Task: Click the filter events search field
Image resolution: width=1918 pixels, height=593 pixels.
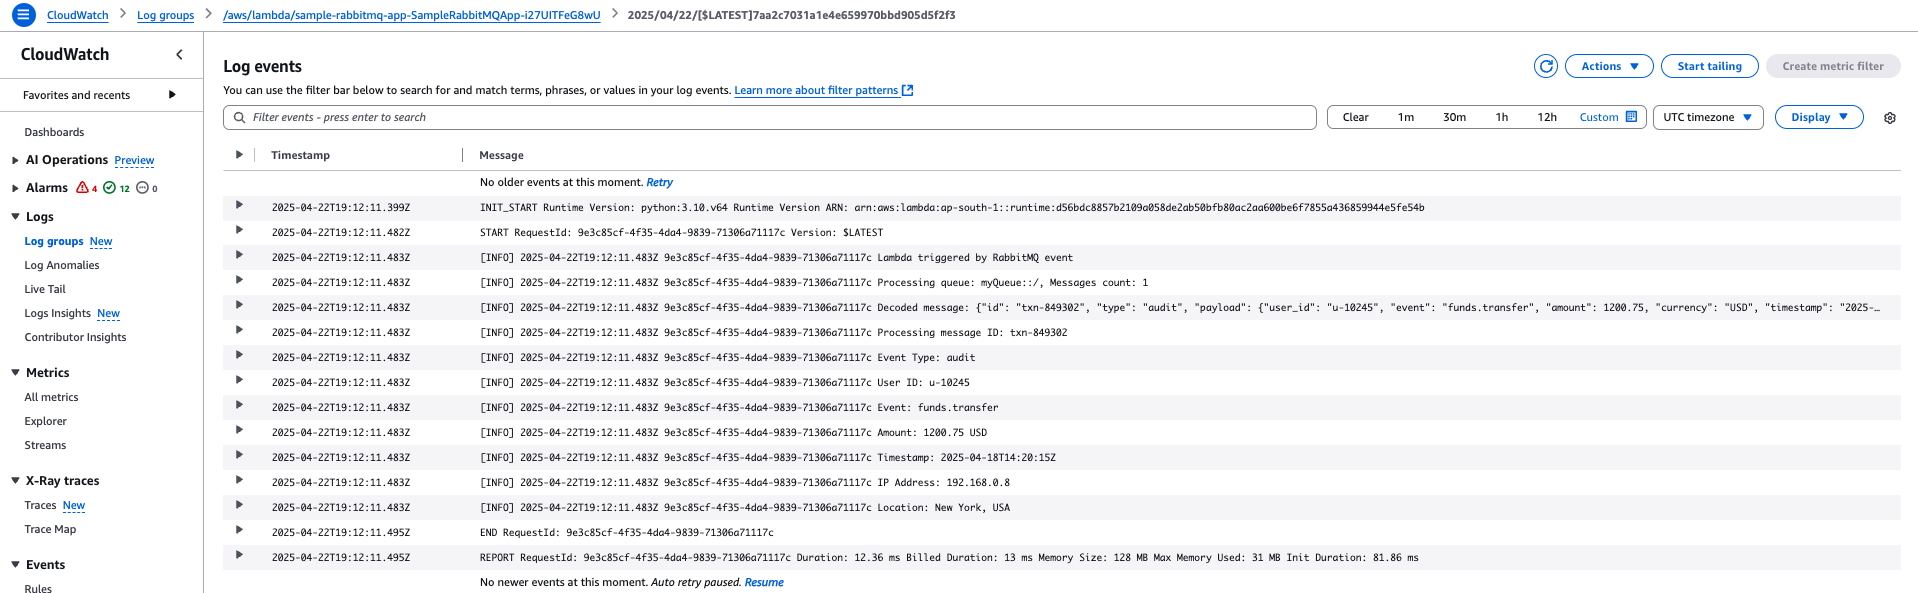Action: [x=770, y=117]
